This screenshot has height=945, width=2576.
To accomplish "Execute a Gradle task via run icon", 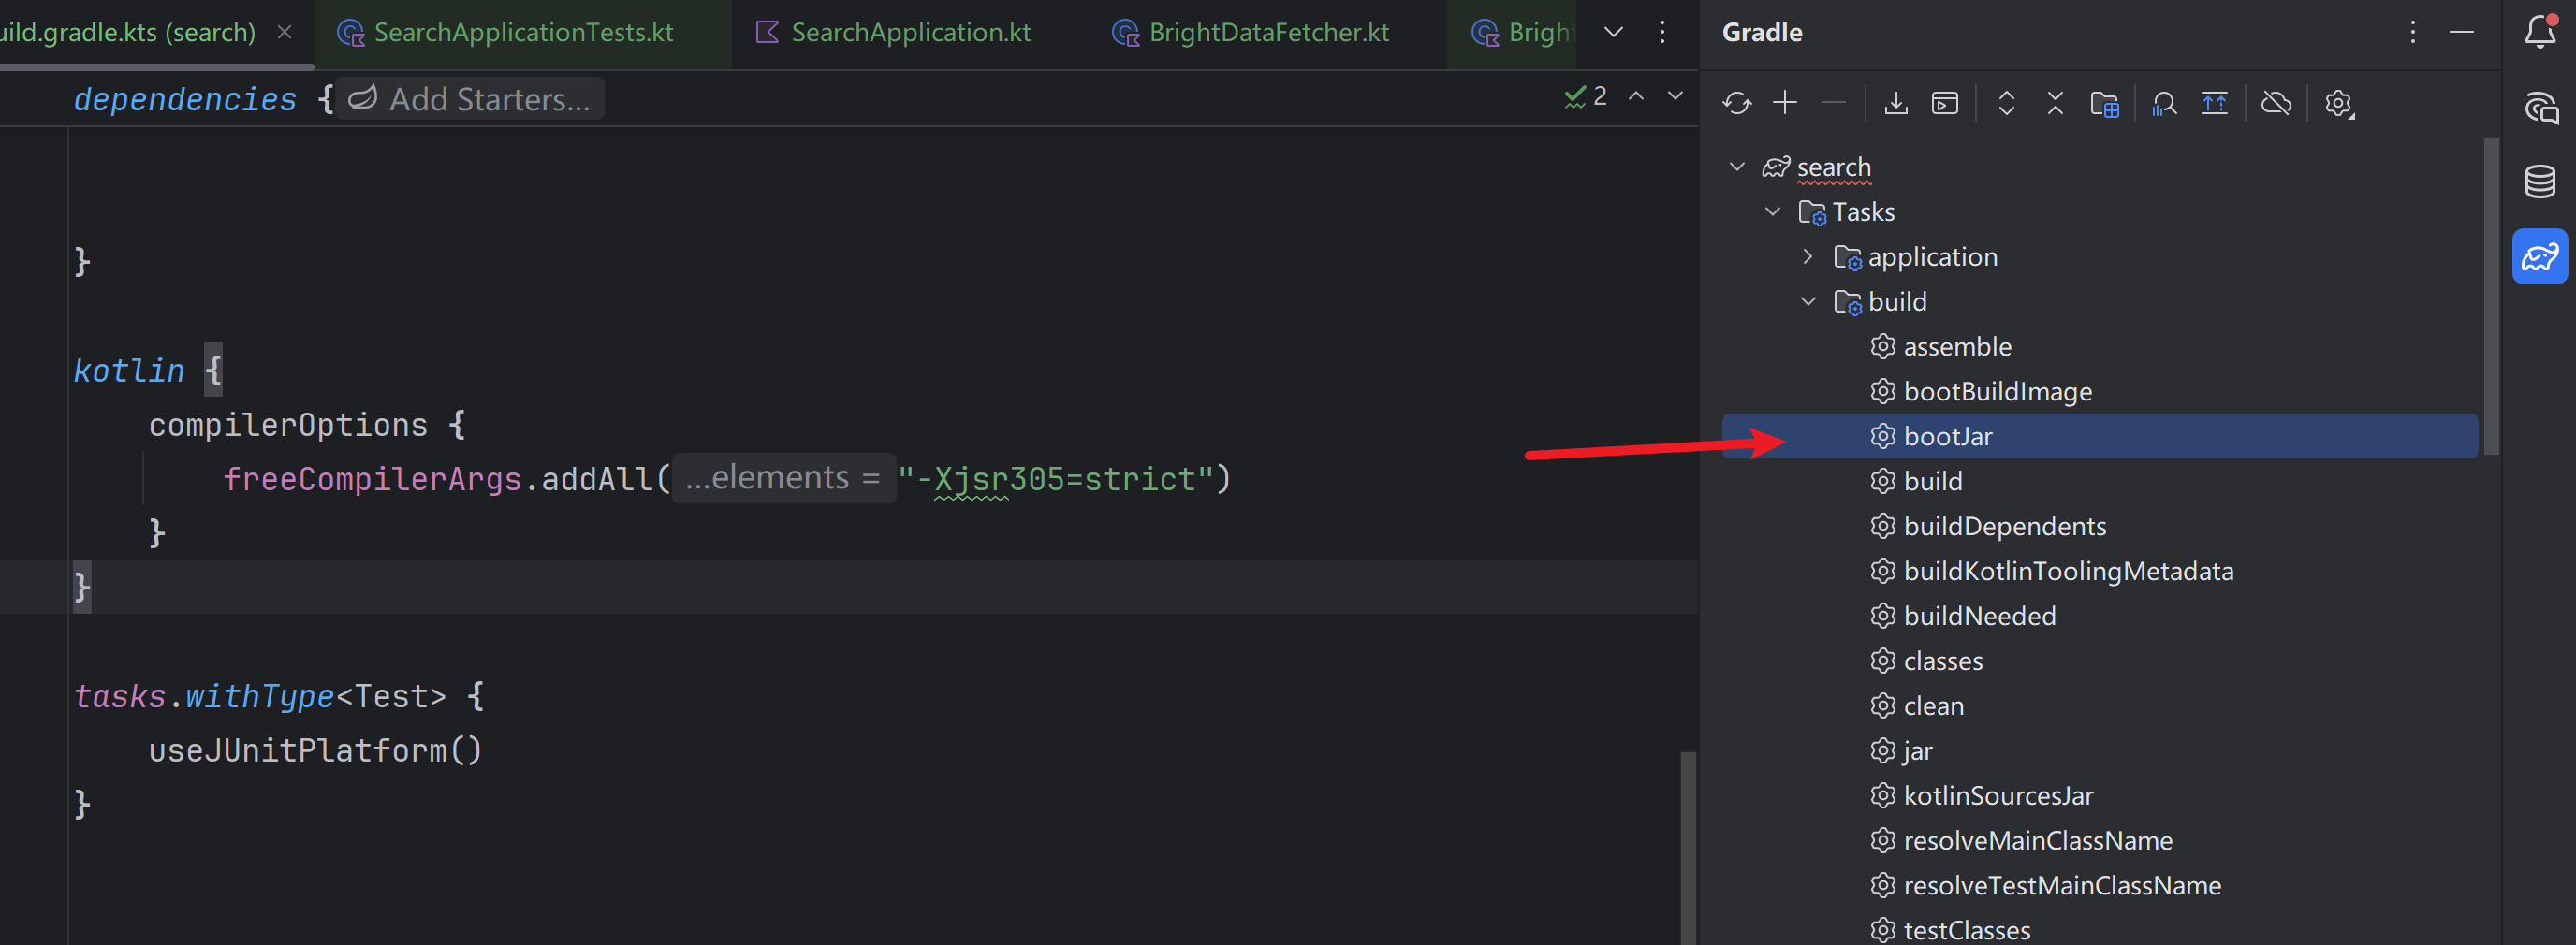I will 1944,102.
